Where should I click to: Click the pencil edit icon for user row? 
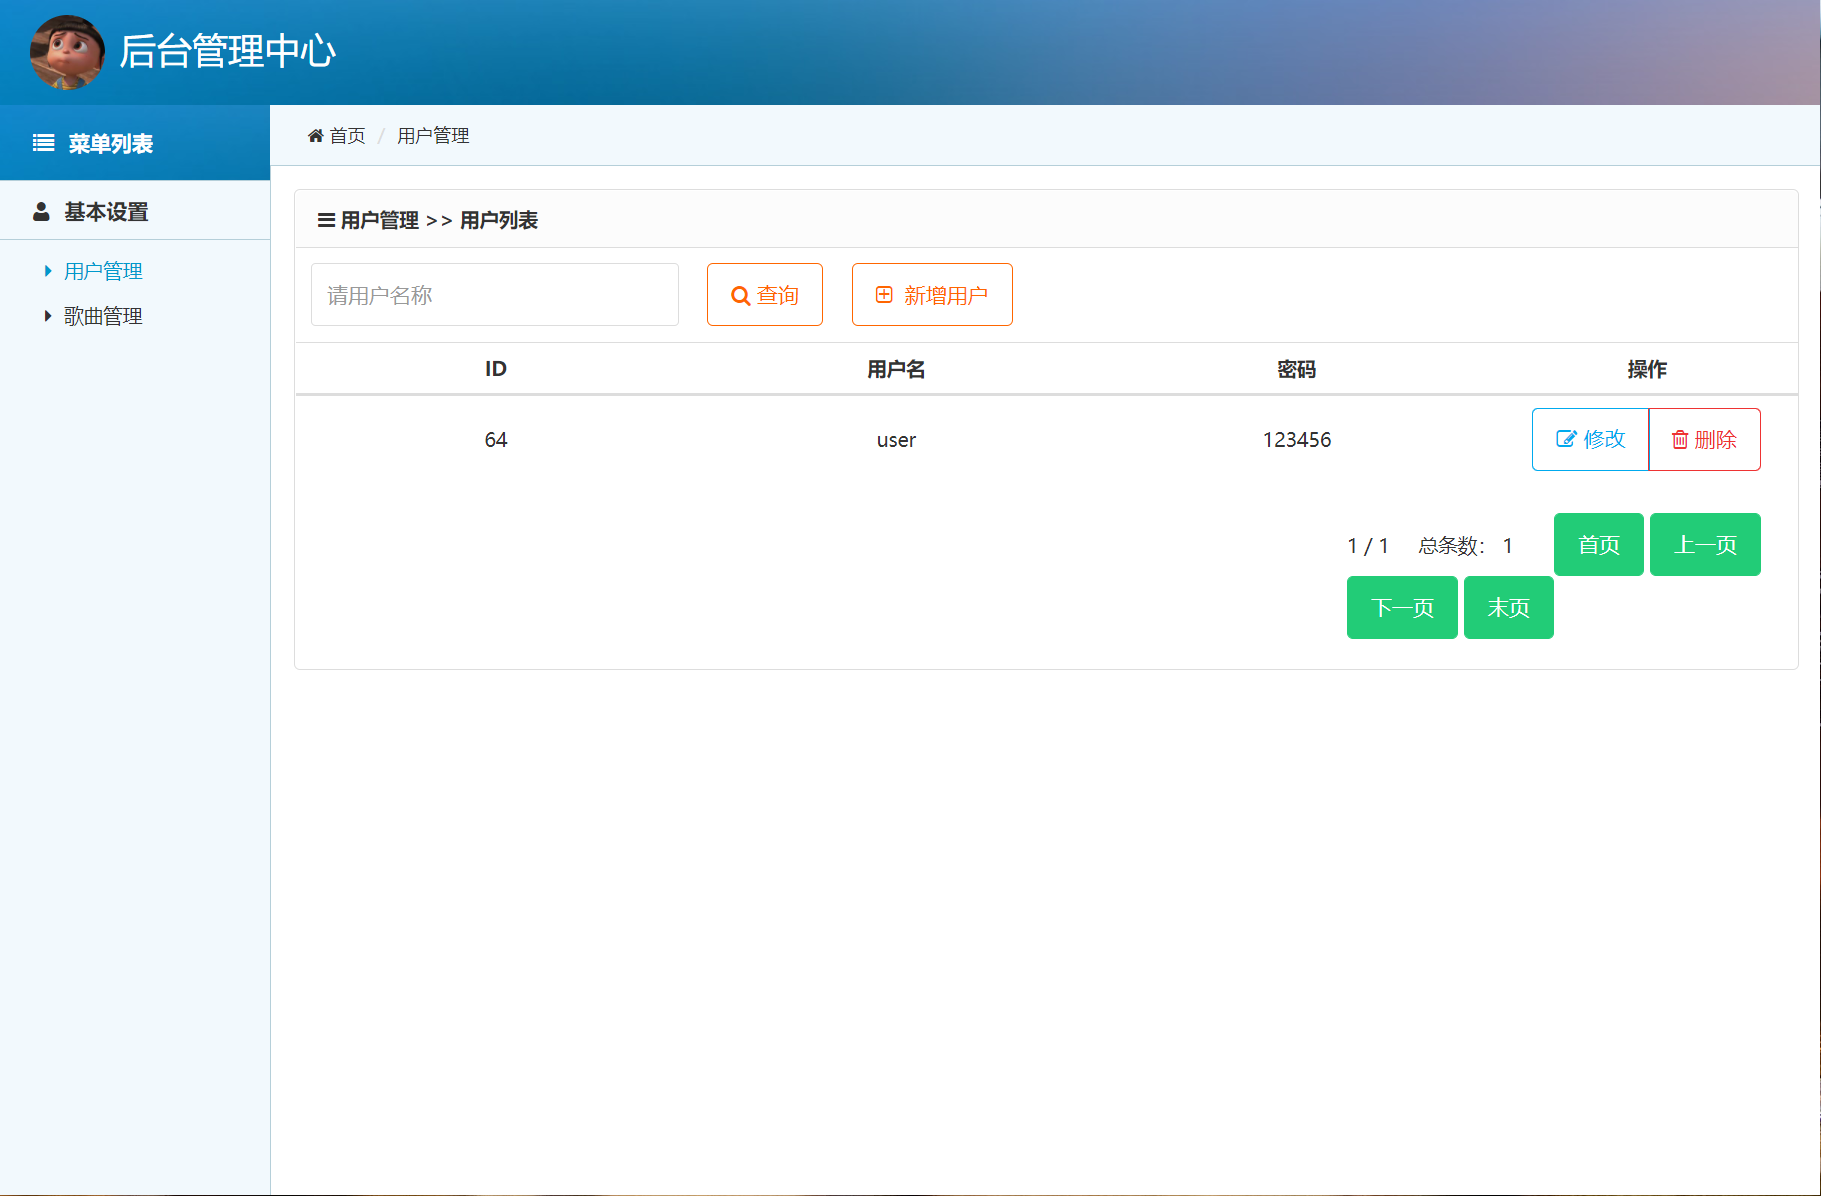tap(1566, 439)
